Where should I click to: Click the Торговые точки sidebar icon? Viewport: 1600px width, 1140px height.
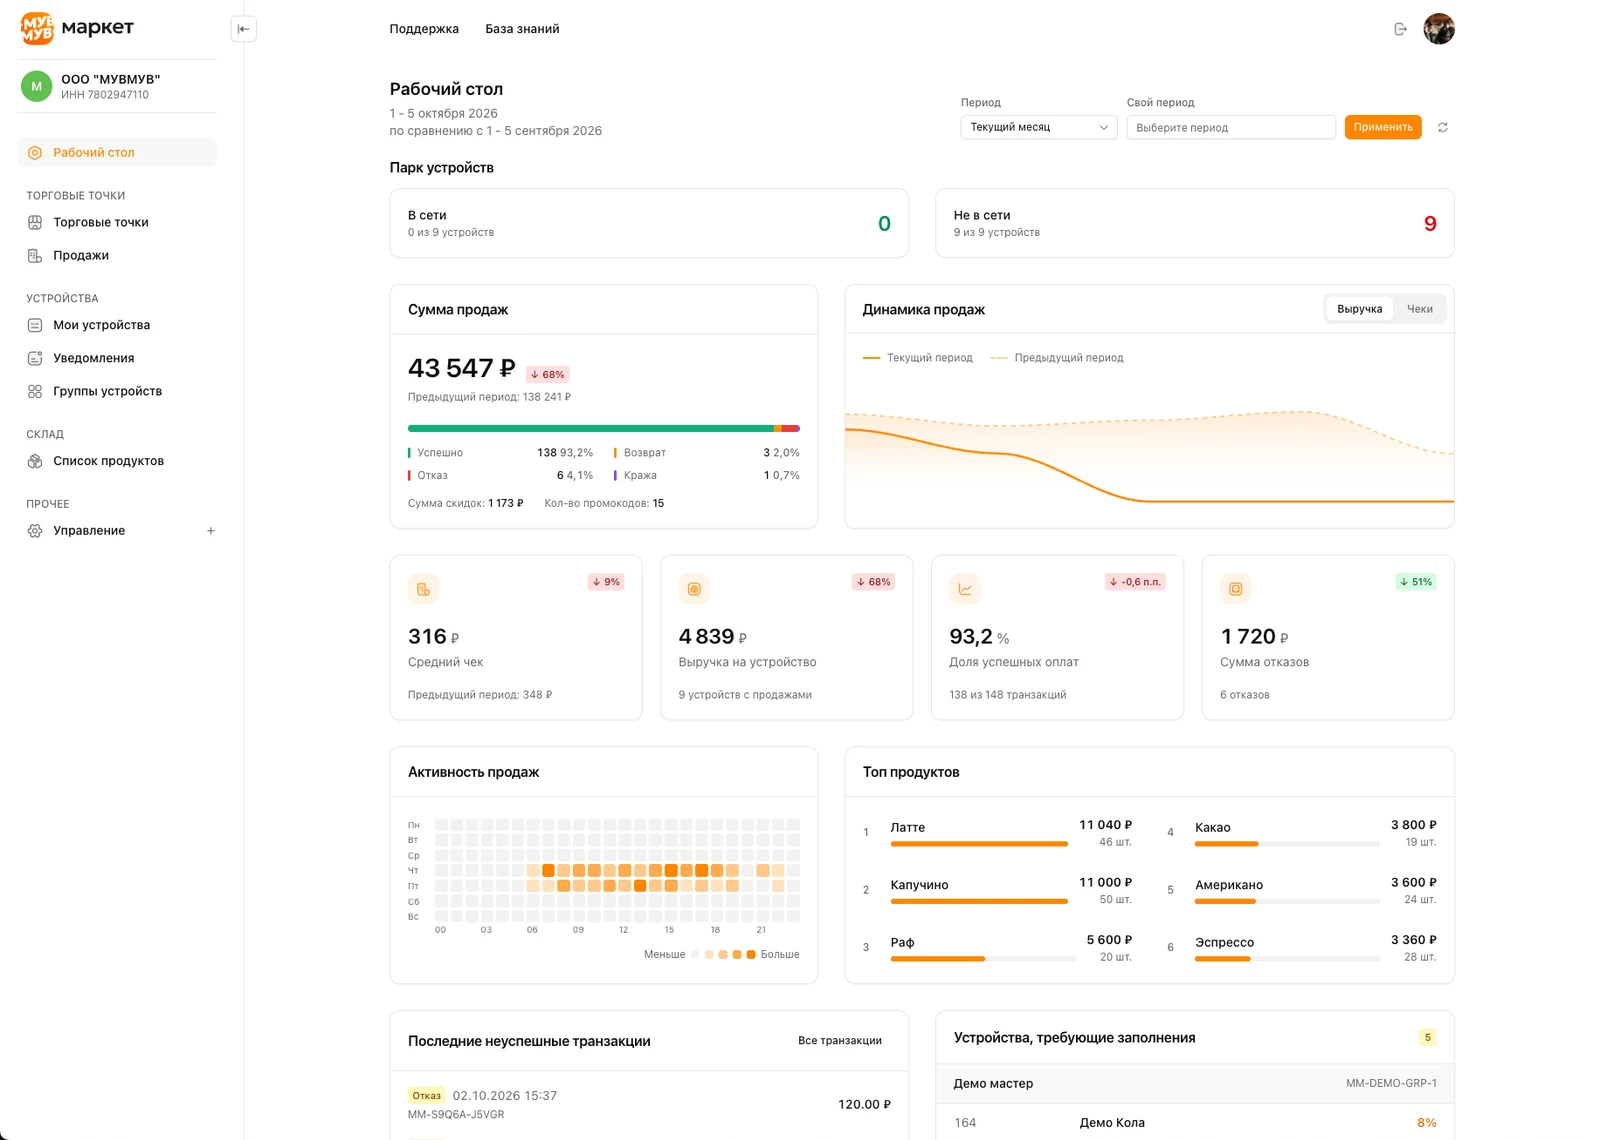click(35, 222)
